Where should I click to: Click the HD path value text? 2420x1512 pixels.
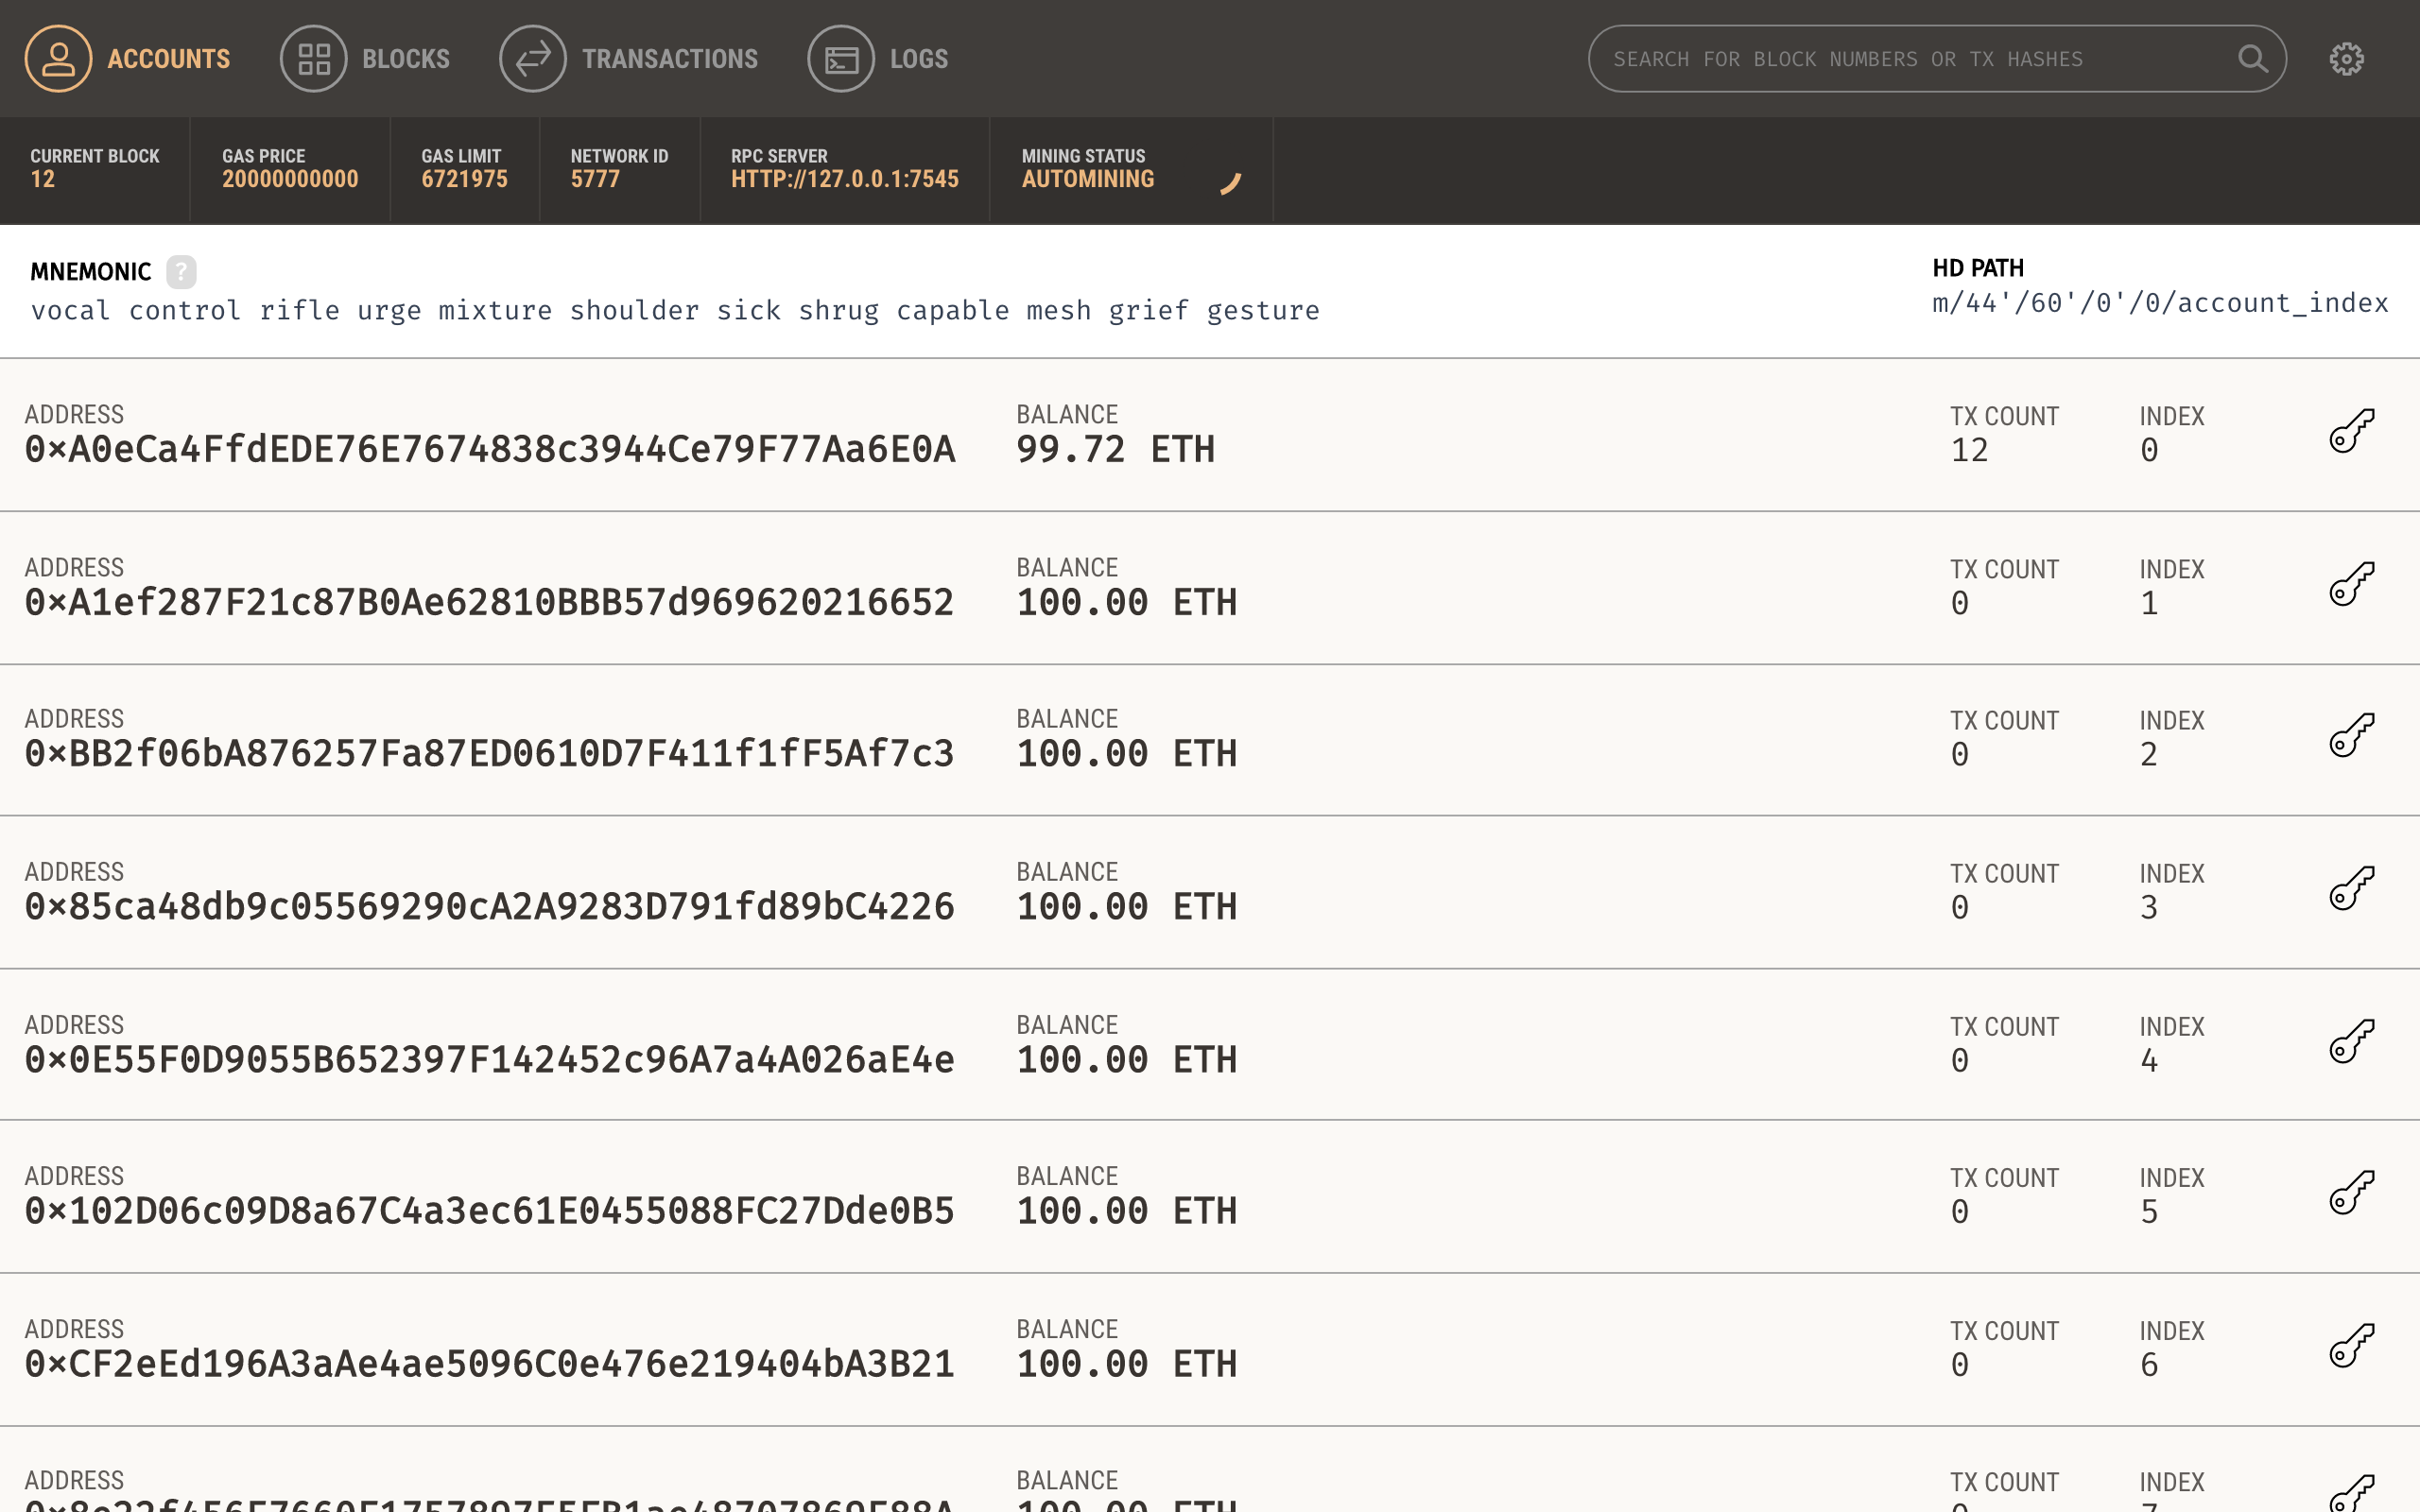click(2160, 303)
